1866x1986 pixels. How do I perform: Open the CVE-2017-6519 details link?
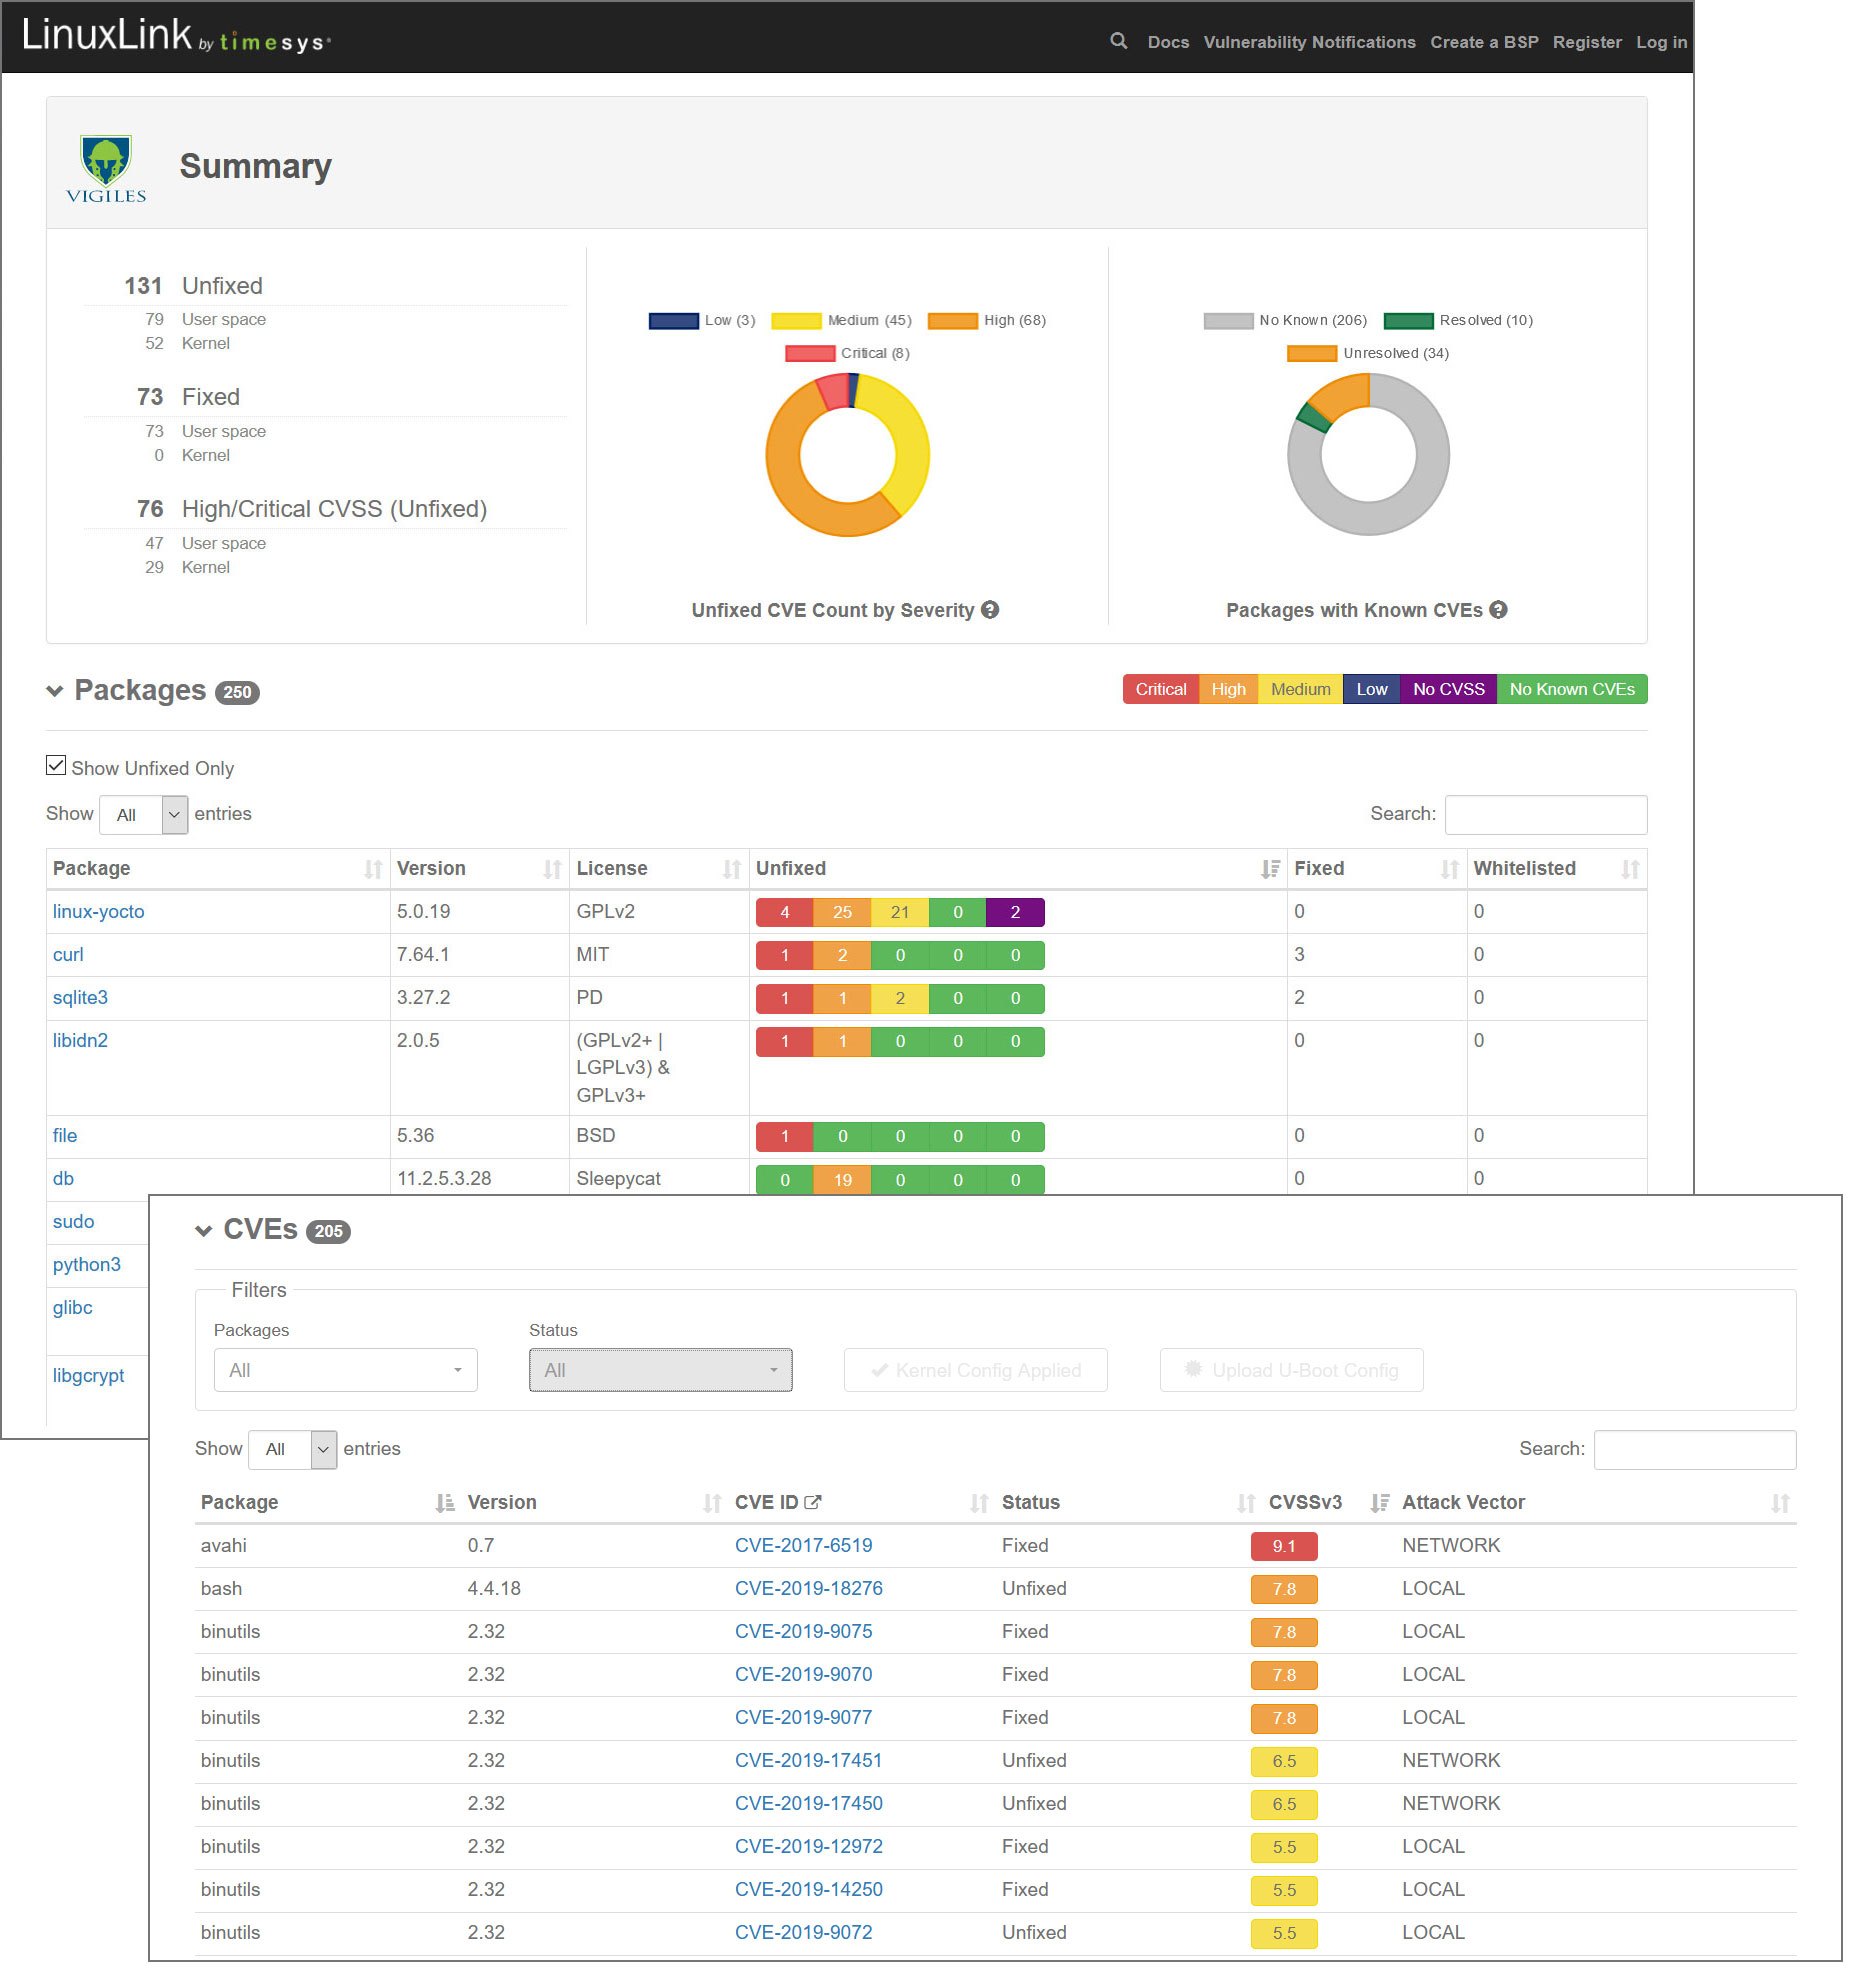click(803, 1545)
